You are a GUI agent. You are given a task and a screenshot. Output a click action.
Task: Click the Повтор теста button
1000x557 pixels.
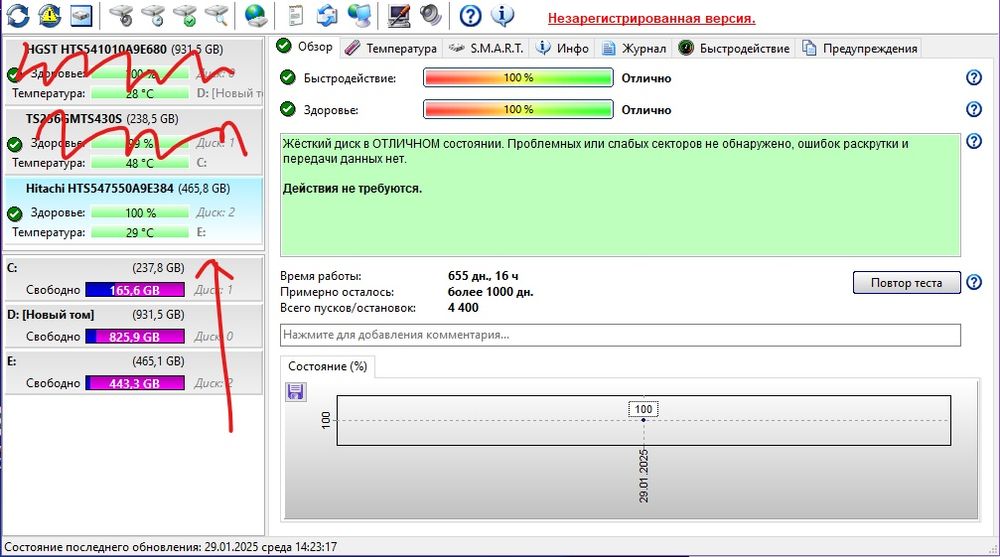tap(906, 283)
